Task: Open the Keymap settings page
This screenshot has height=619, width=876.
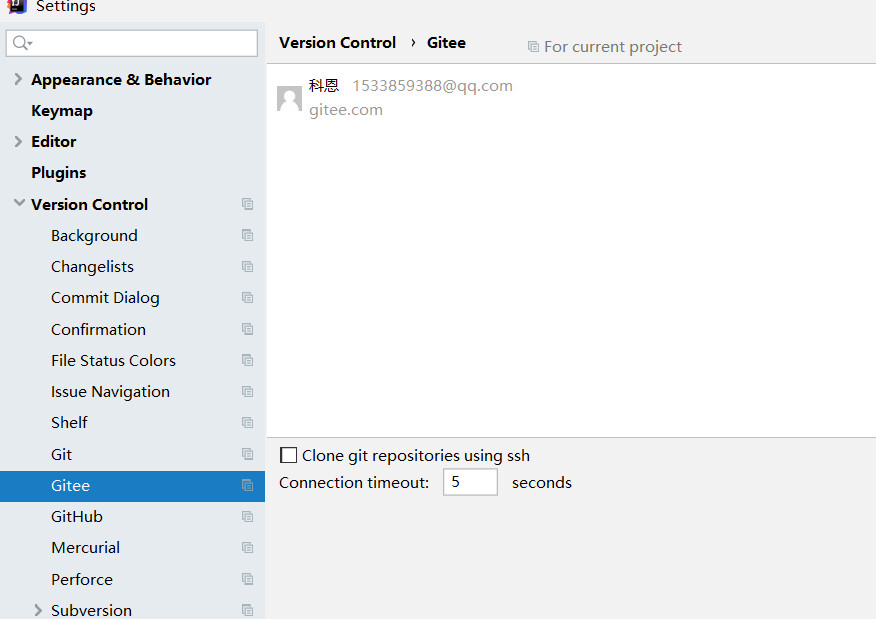Action: pos(62,111)
